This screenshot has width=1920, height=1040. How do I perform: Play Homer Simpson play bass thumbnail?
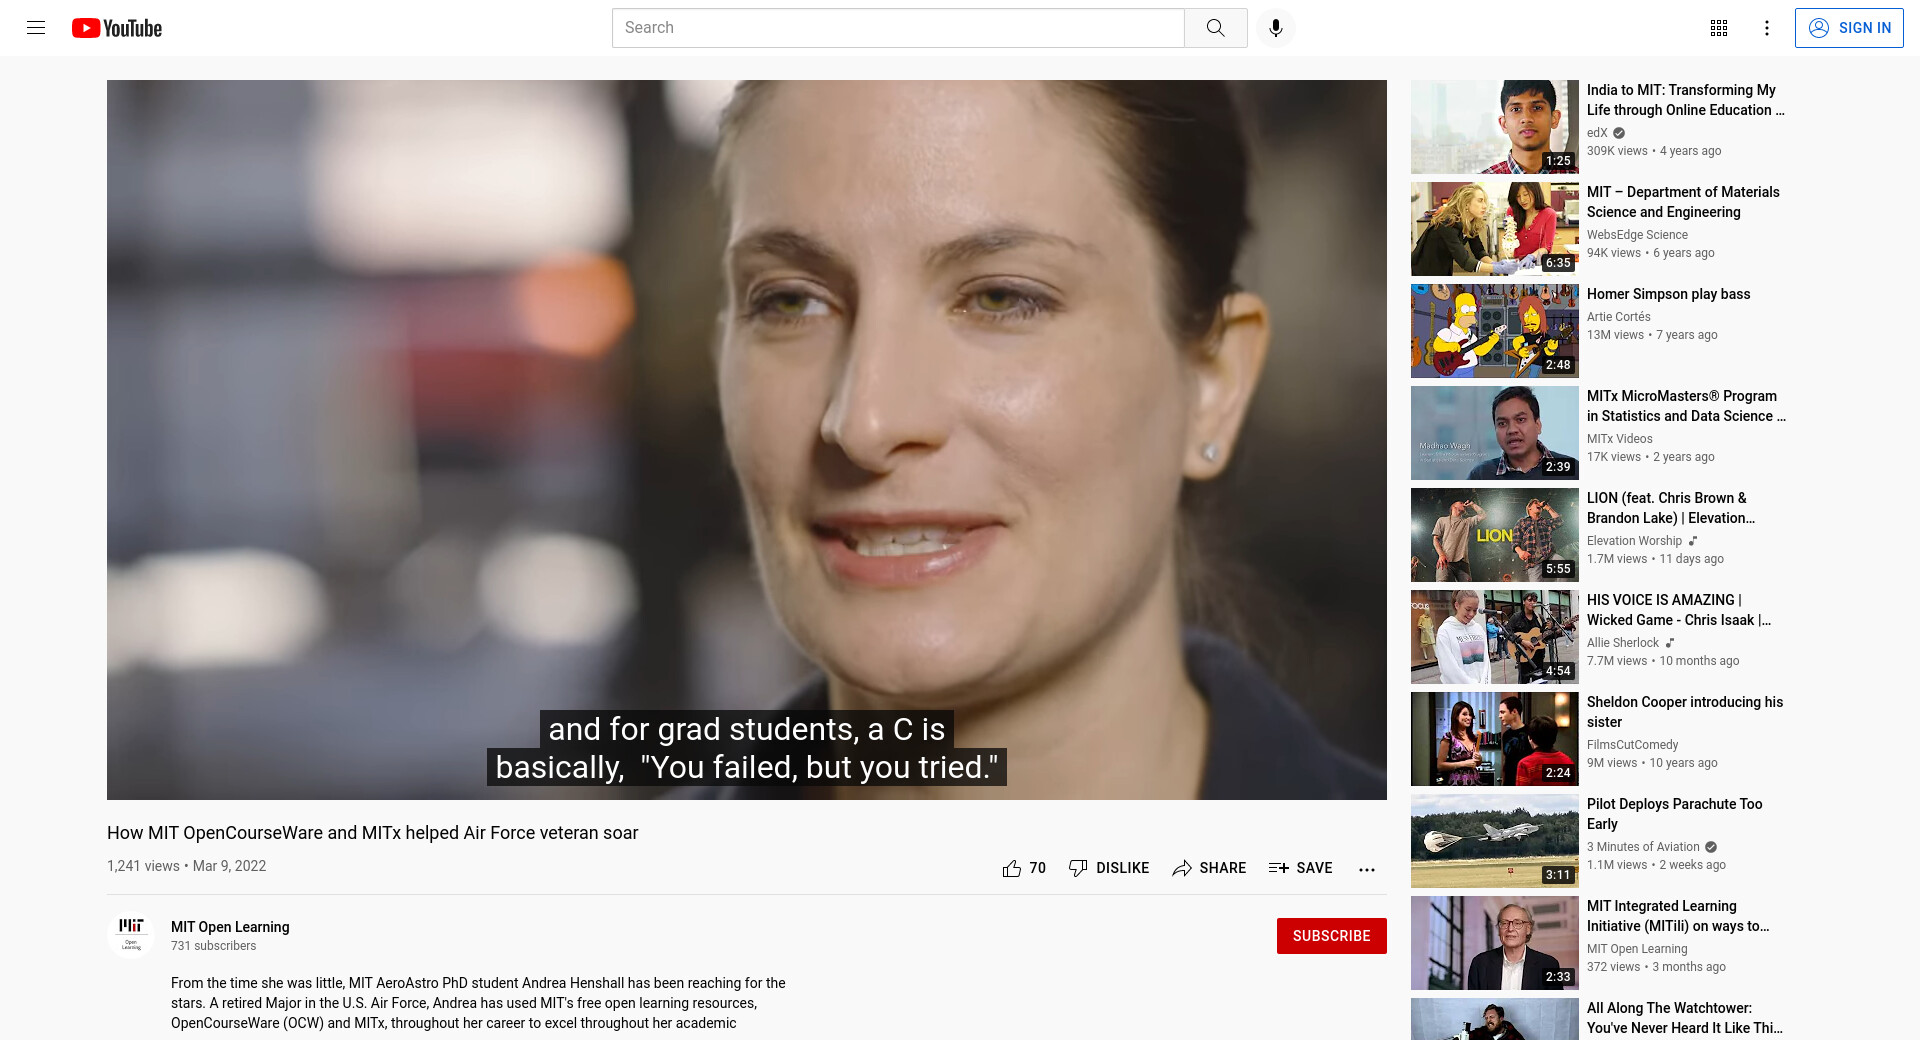pos(1495,331)
